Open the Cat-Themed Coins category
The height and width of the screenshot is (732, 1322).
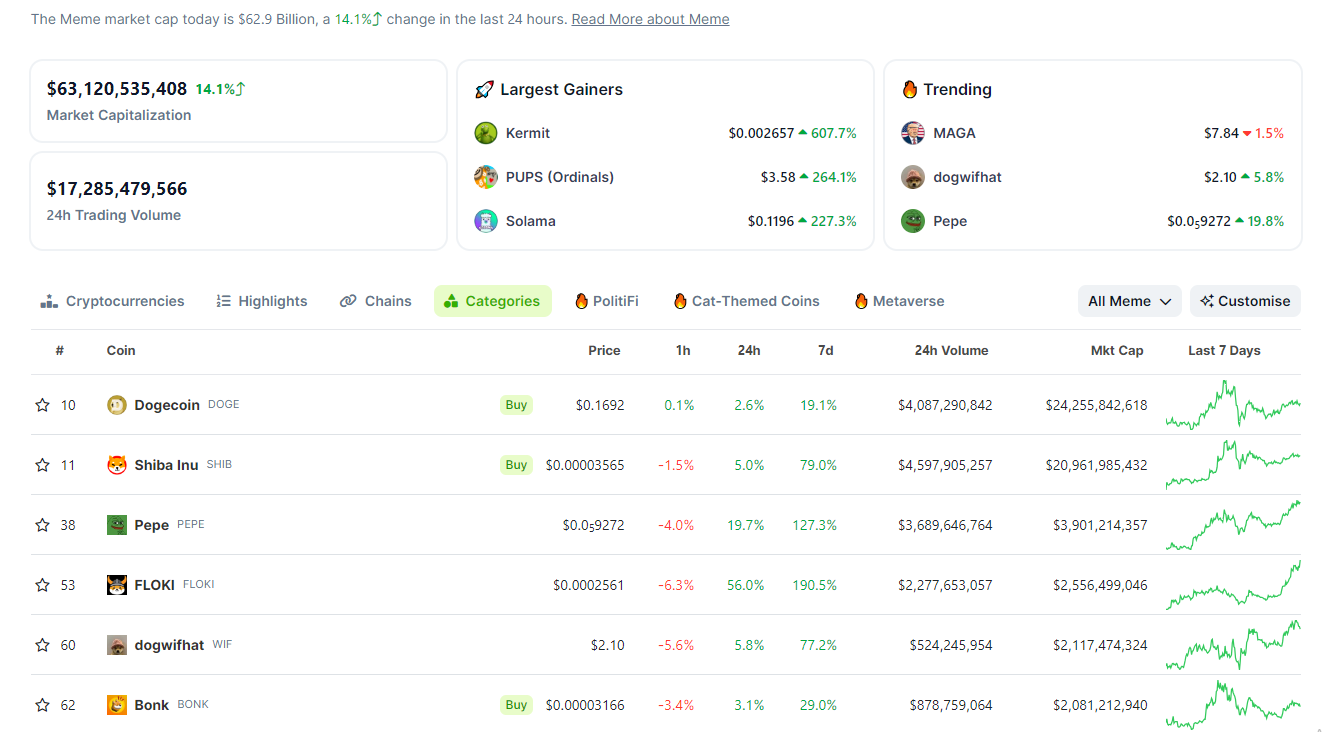click(x=747, y=301)
